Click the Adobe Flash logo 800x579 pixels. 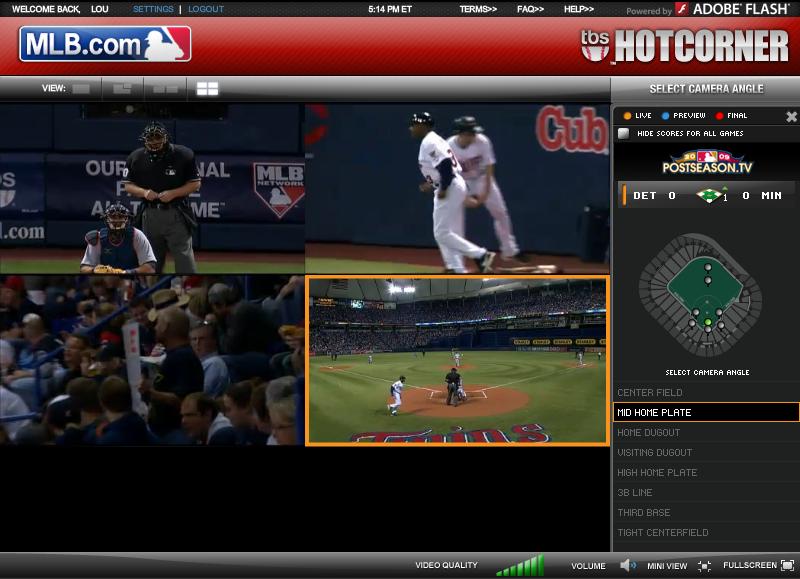point(733,9)
